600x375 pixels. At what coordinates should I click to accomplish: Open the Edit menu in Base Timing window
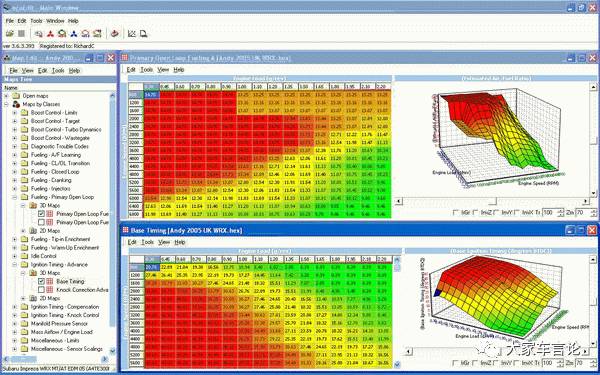coord(132,242)
